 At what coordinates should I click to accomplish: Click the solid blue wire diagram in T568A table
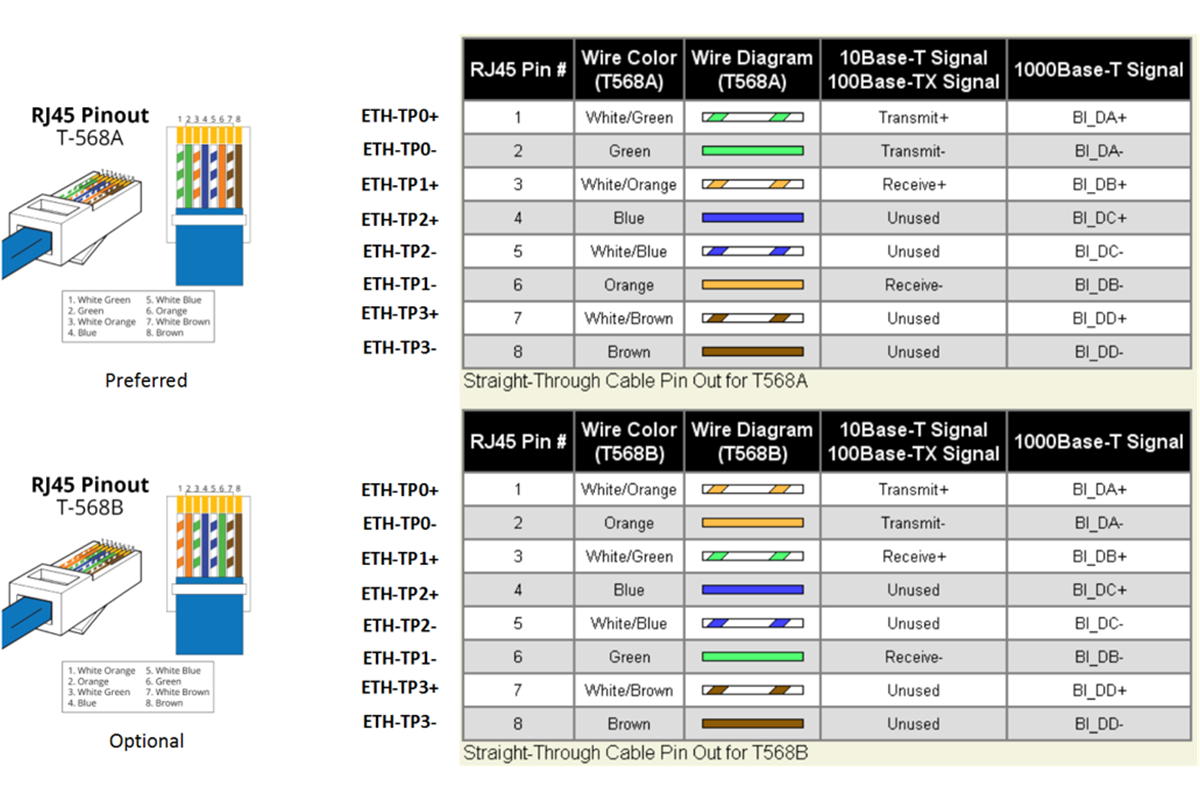(753, 218)
